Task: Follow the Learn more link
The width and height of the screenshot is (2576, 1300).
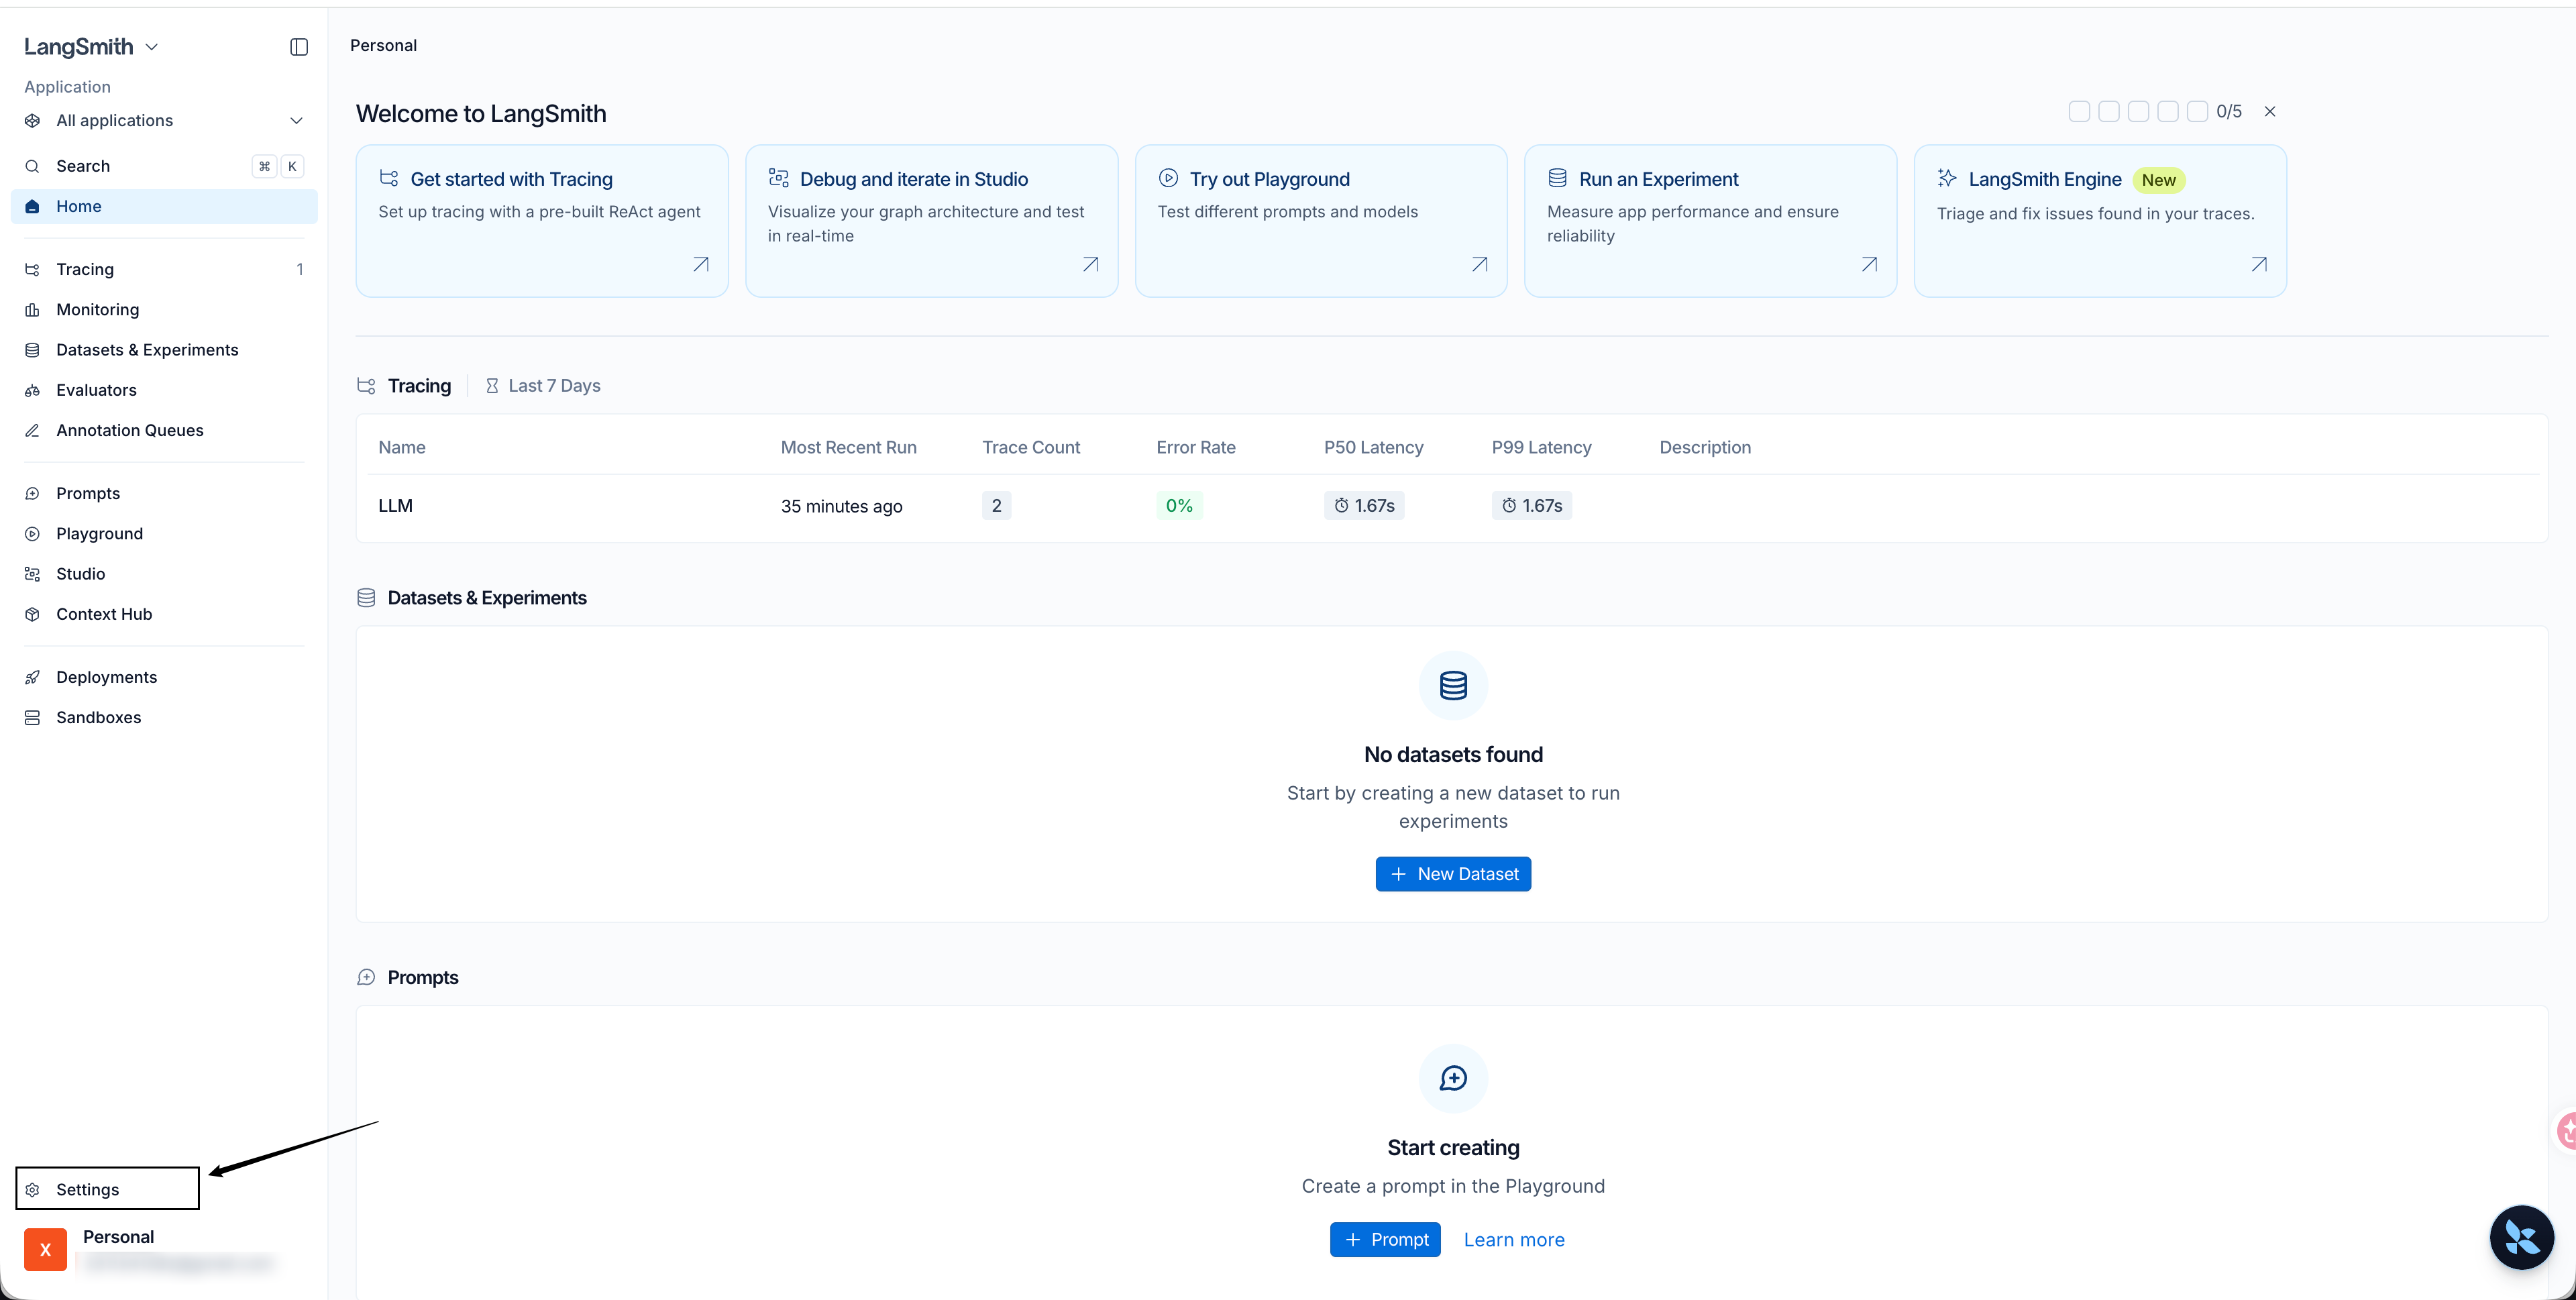Action: [1514, 1239]
